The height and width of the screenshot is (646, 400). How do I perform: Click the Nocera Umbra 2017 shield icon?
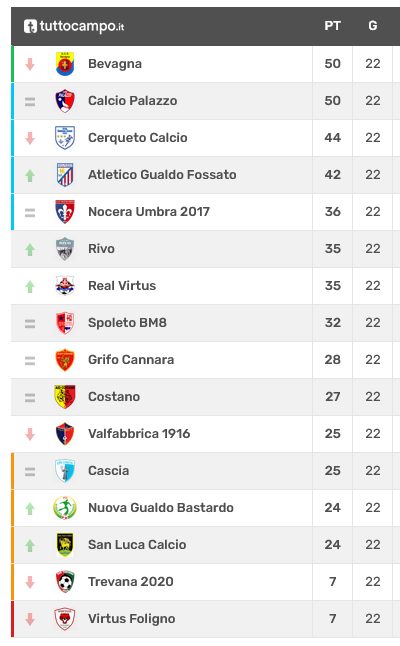click(x=65, y=212)
